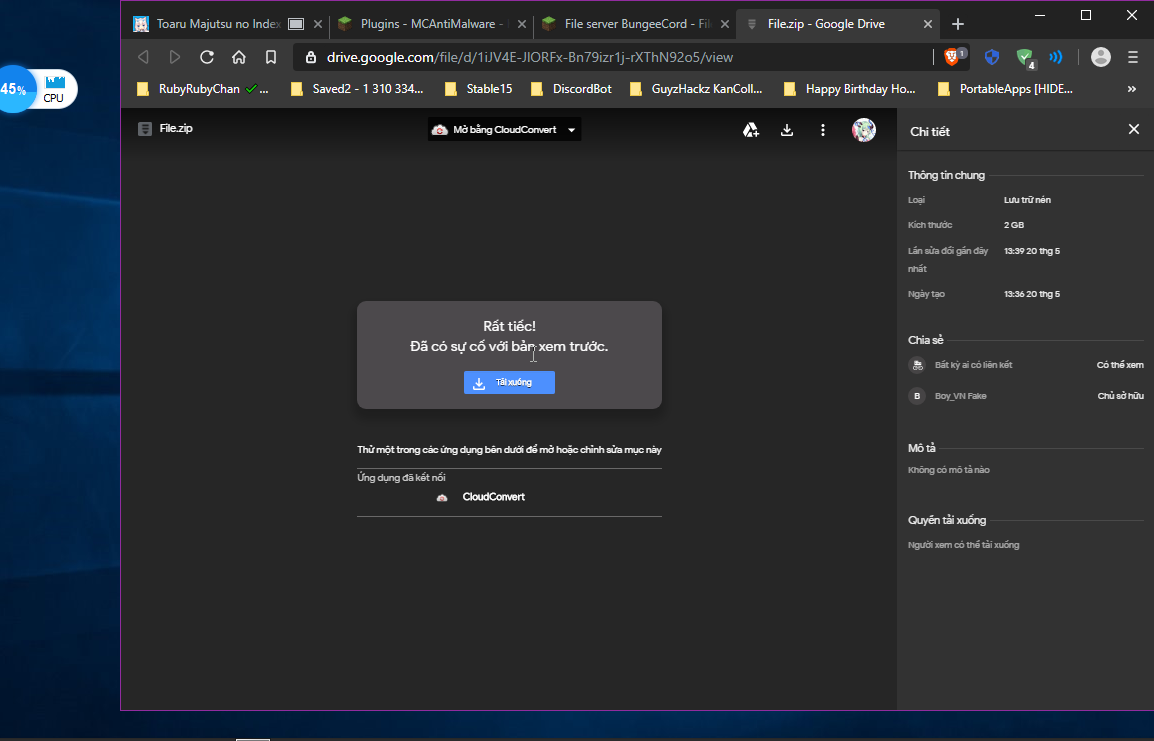Click the Google account avatar
Image resolution: width=1154 pixels, height=741 pixels.
(x=864, y=130)
